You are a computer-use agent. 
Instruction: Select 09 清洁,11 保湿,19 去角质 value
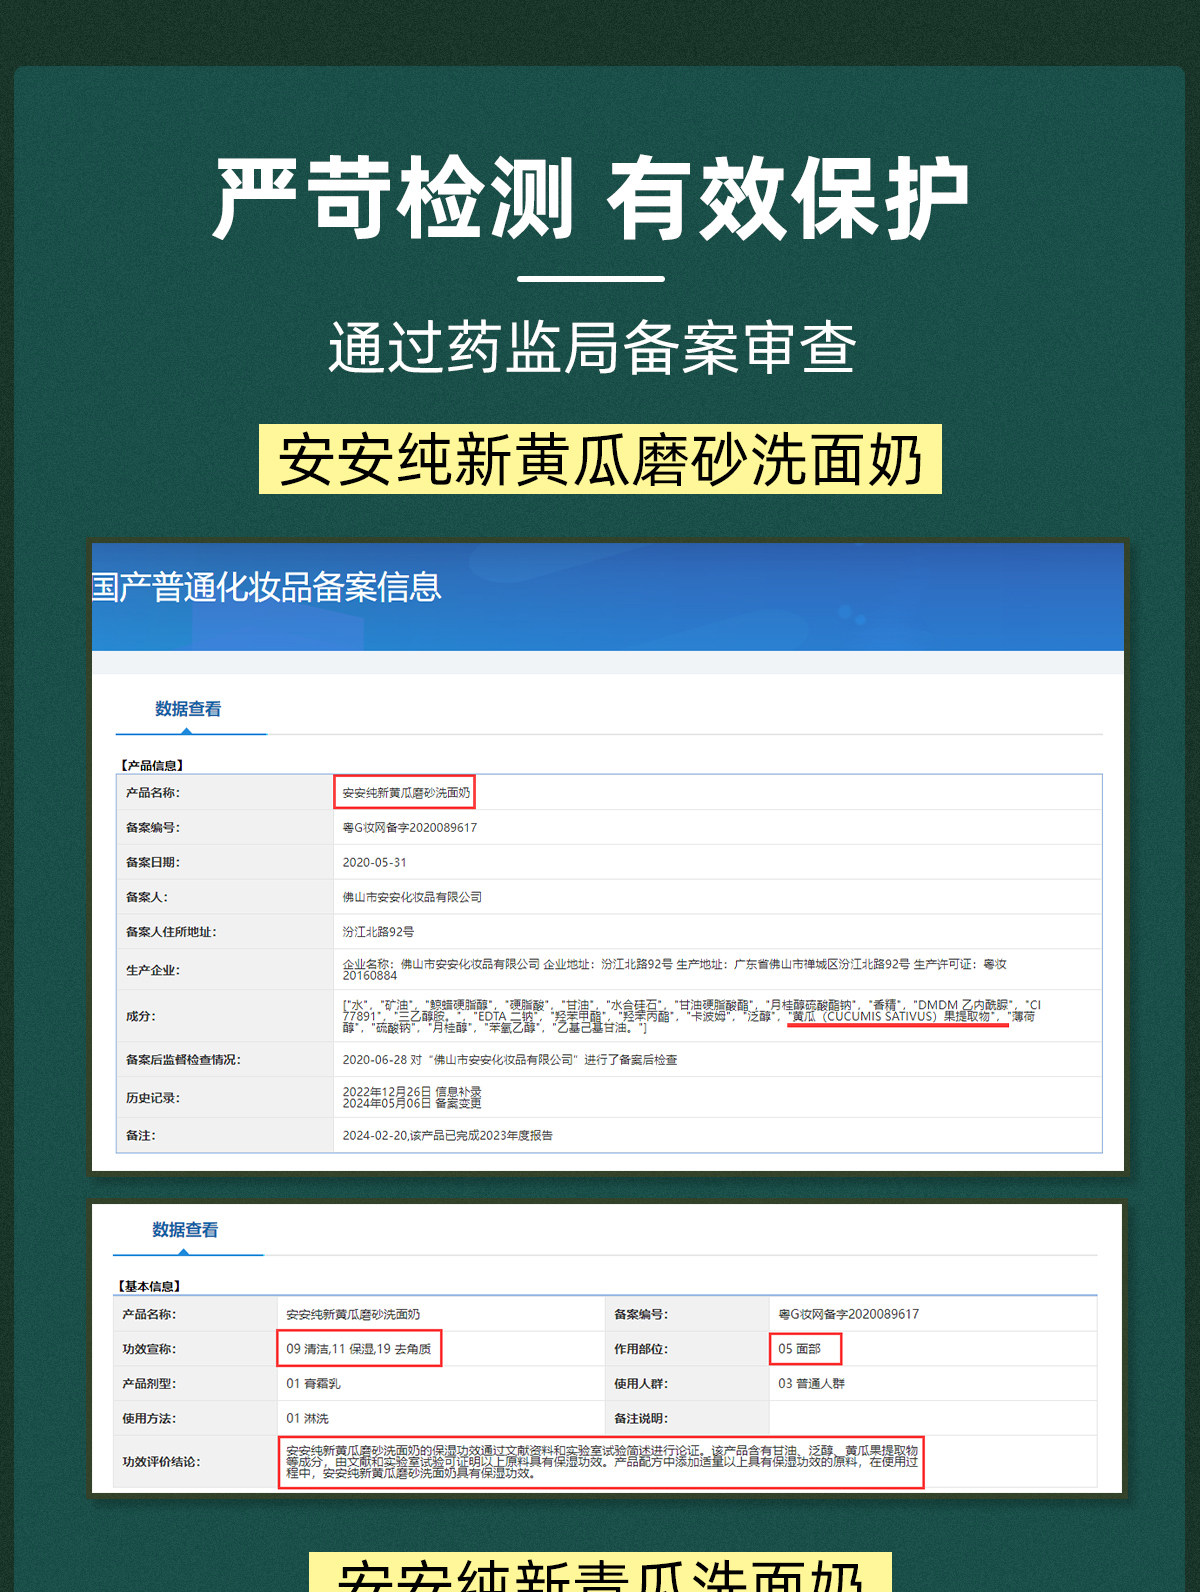point(359,1349)
